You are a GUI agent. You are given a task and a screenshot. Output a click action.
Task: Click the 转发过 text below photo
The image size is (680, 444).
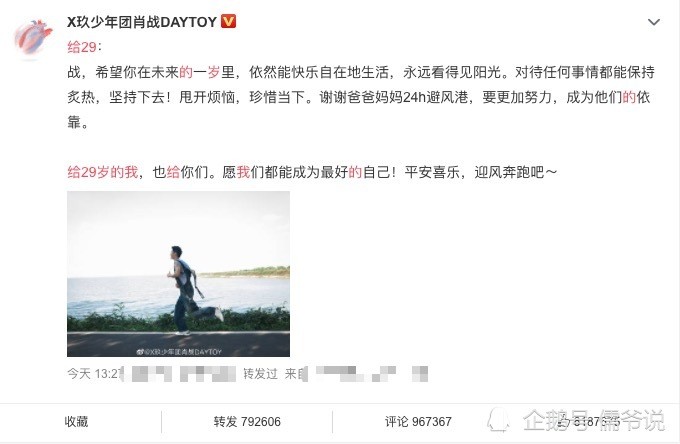click(260, 374)
